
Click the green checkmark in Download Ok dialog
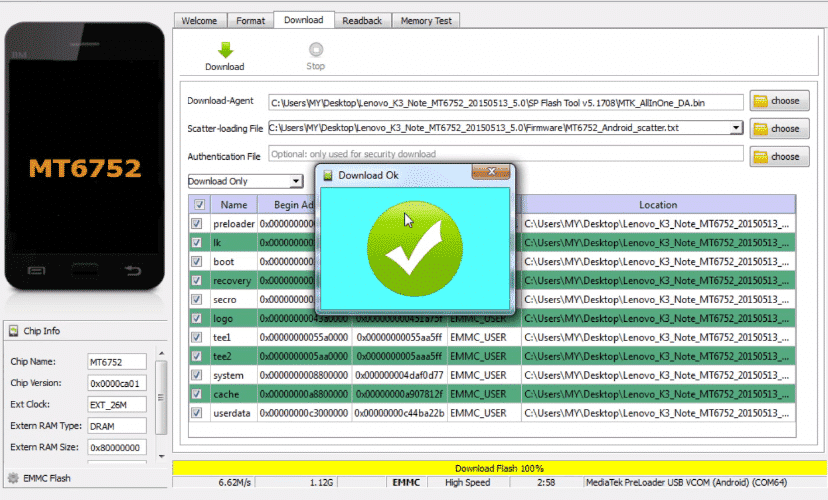(415, 248)
